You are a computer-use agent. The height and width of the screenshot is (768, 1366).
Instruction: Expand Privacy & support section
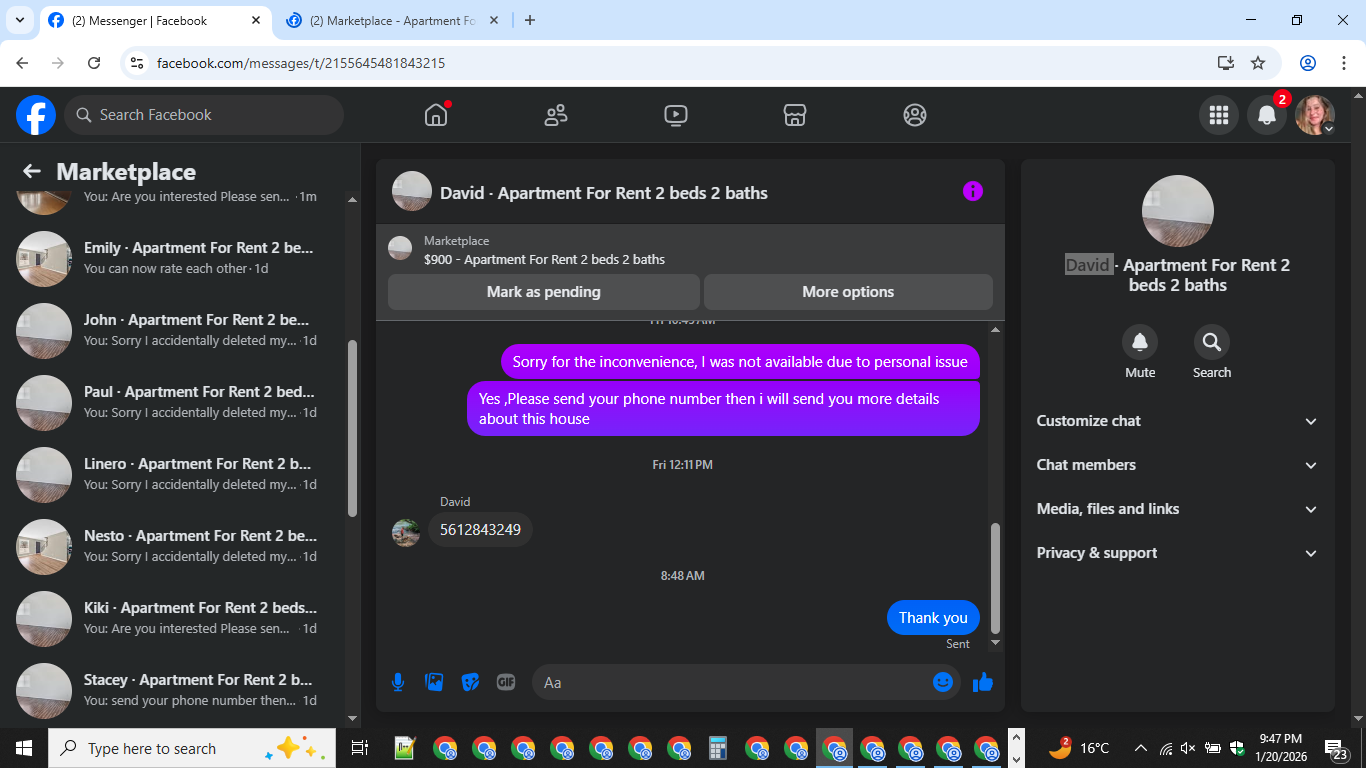[x=1178, y=553]
